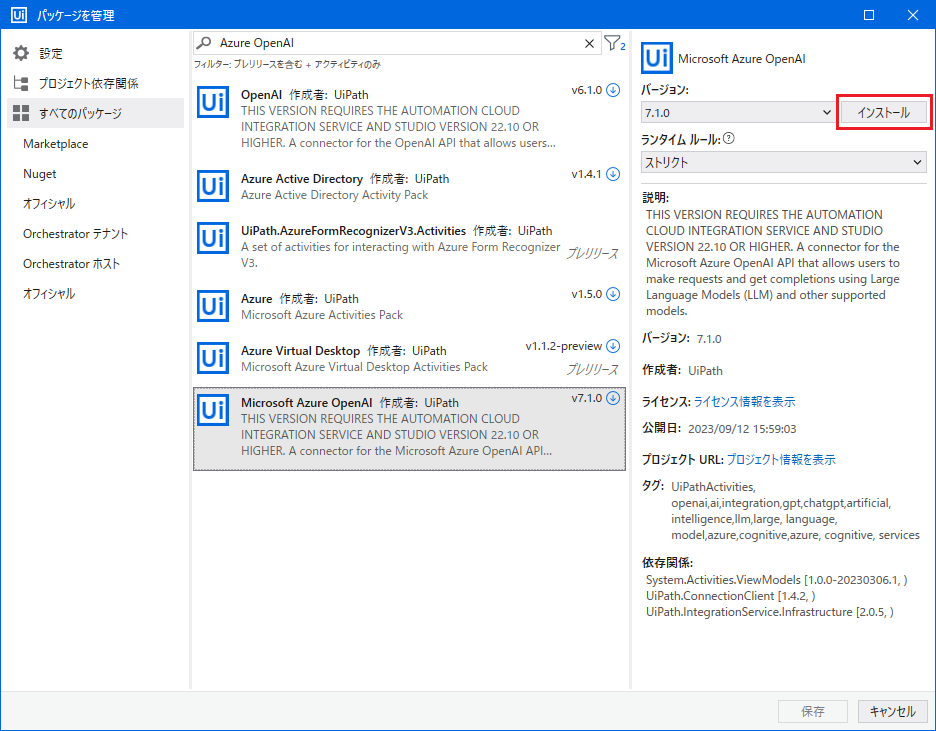The height and width of the screenshot is (731, 936).
Task: Click the all packages grid icon
Action: [21, 113]
